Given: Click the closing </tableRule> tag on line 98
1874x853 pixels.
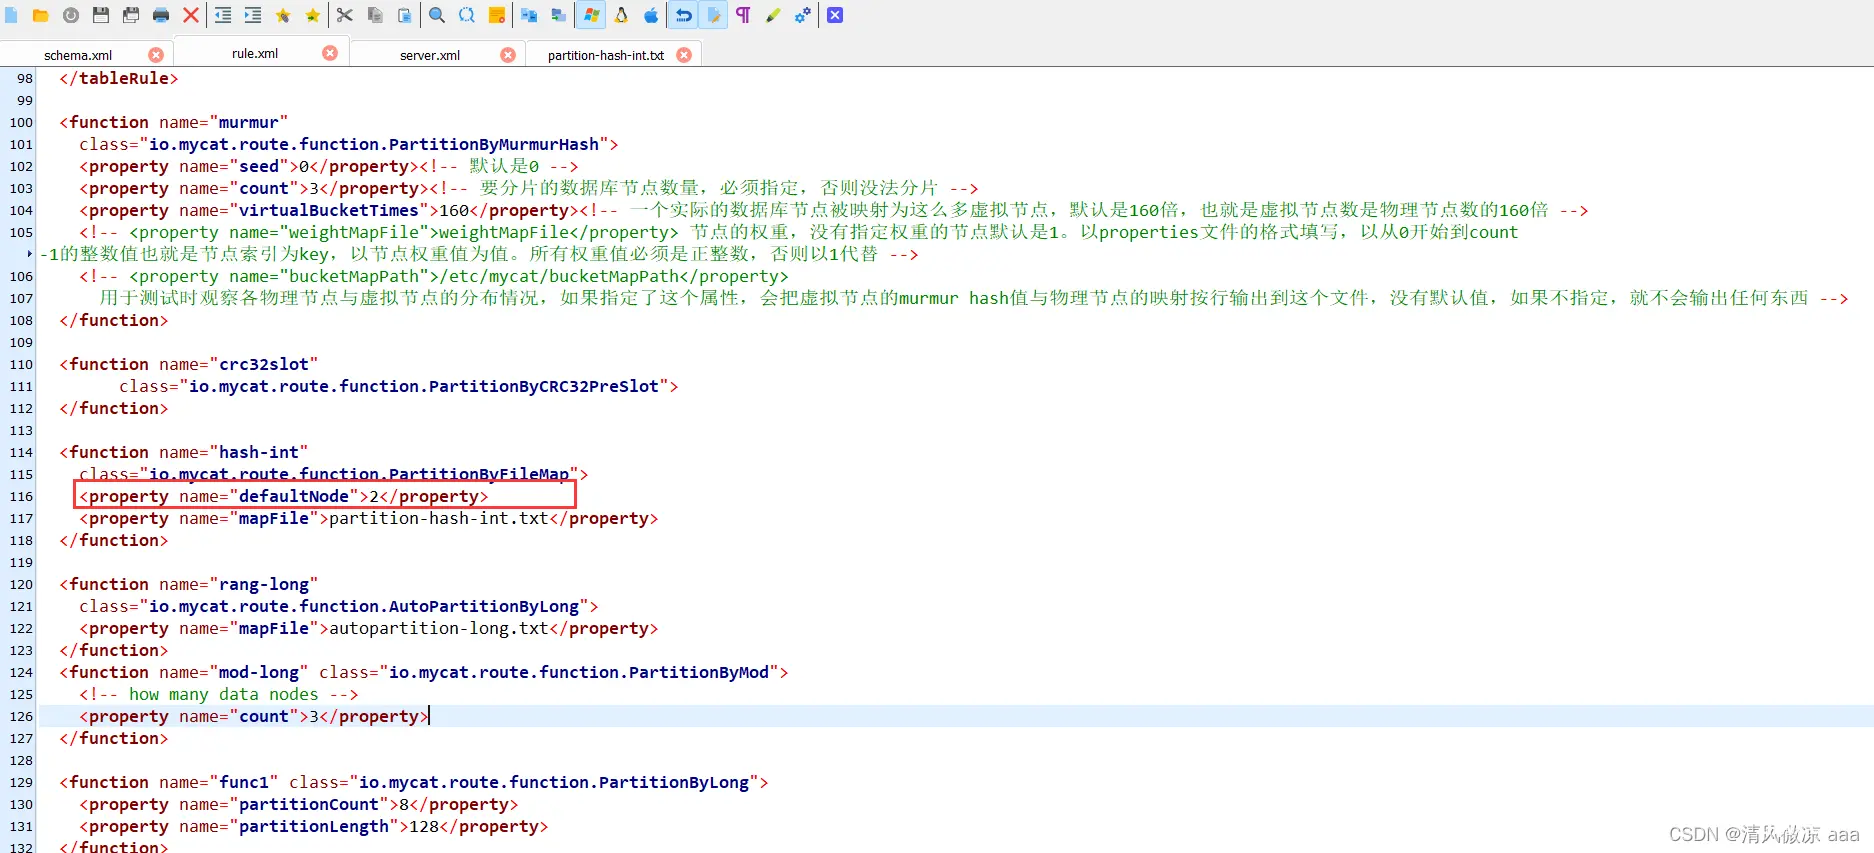Looking at the screenshot, I should (119, 78).
